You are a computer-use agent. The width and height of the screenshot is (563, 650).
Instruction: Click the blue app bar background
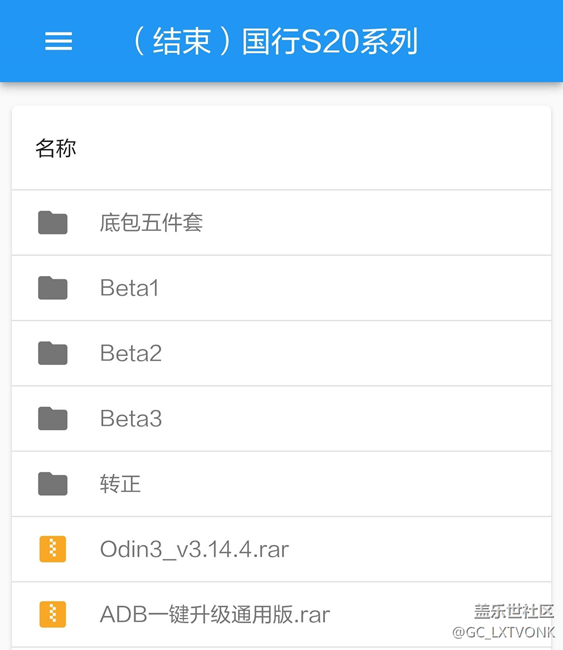click(489, 41)
